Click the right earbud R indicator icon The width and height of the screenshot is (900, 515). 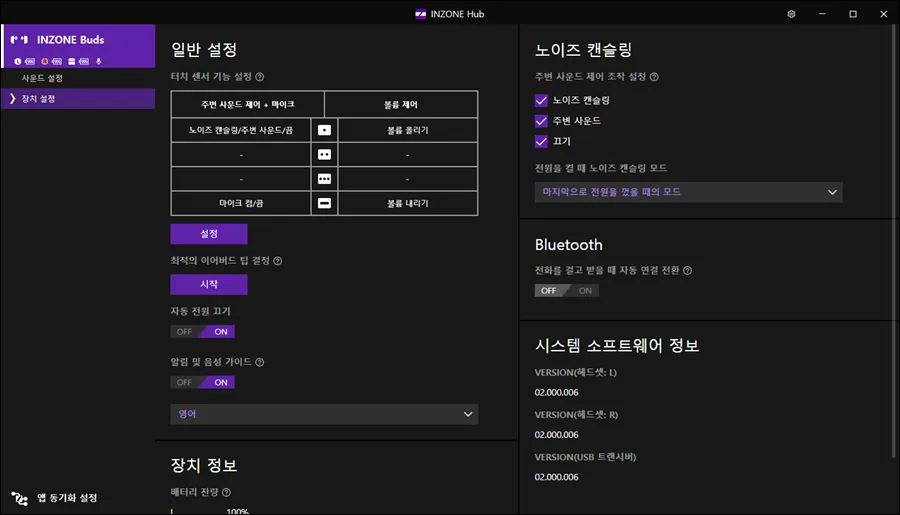pyautogui.click(x=45, y=61)
